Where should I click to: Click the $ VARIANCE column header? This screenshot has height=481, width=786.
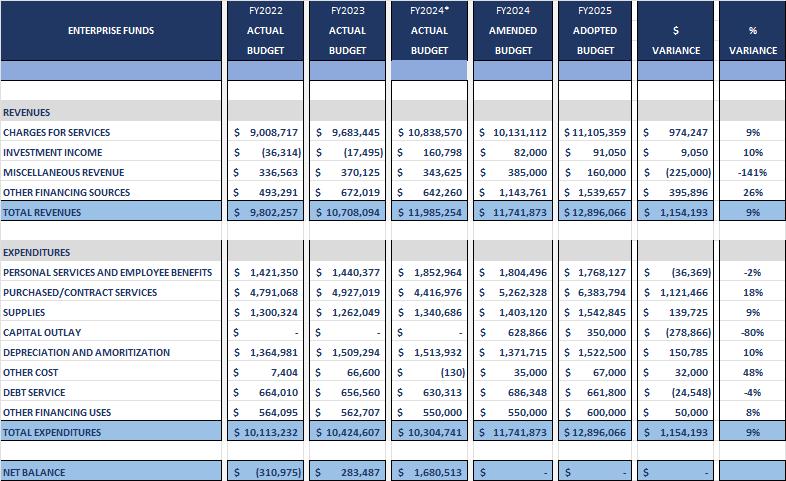(x=675, y=31)
